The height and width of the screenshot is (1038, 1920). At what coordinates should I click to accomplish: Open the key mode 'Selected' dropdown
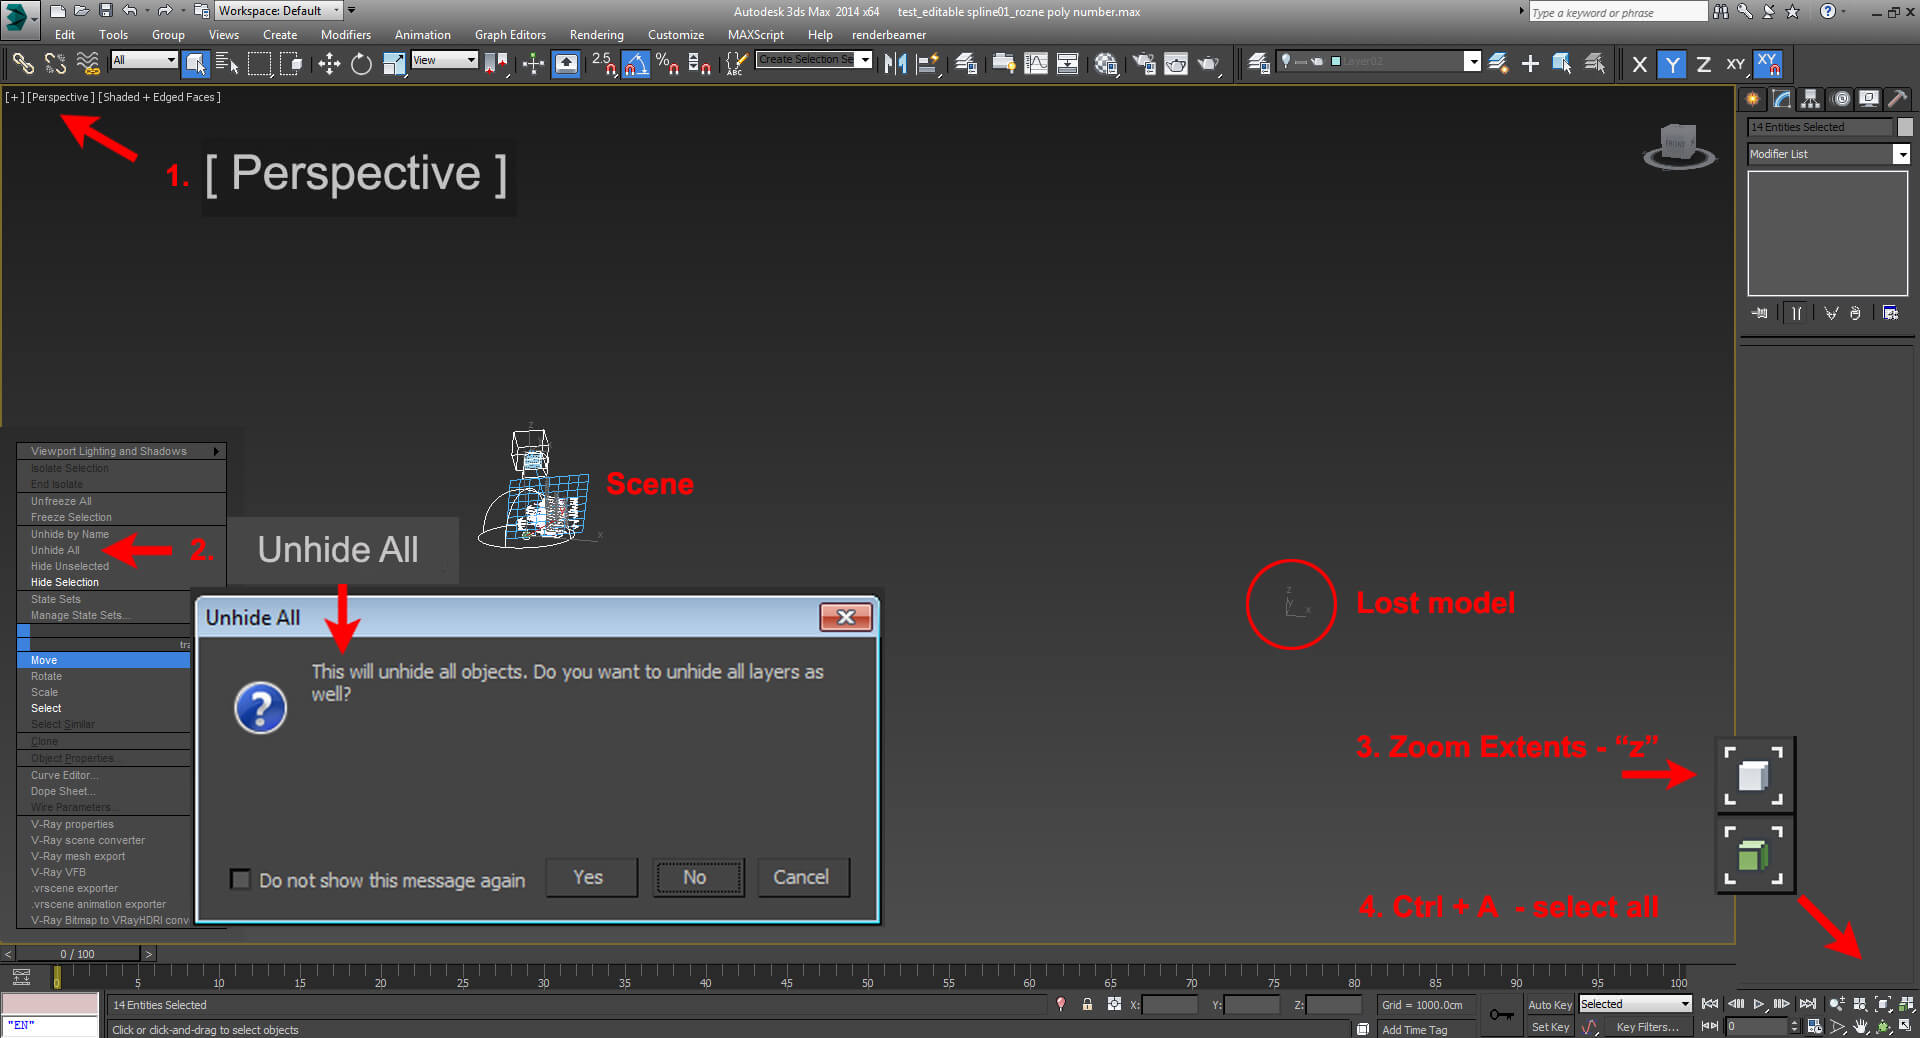tap(1635, 1004)
